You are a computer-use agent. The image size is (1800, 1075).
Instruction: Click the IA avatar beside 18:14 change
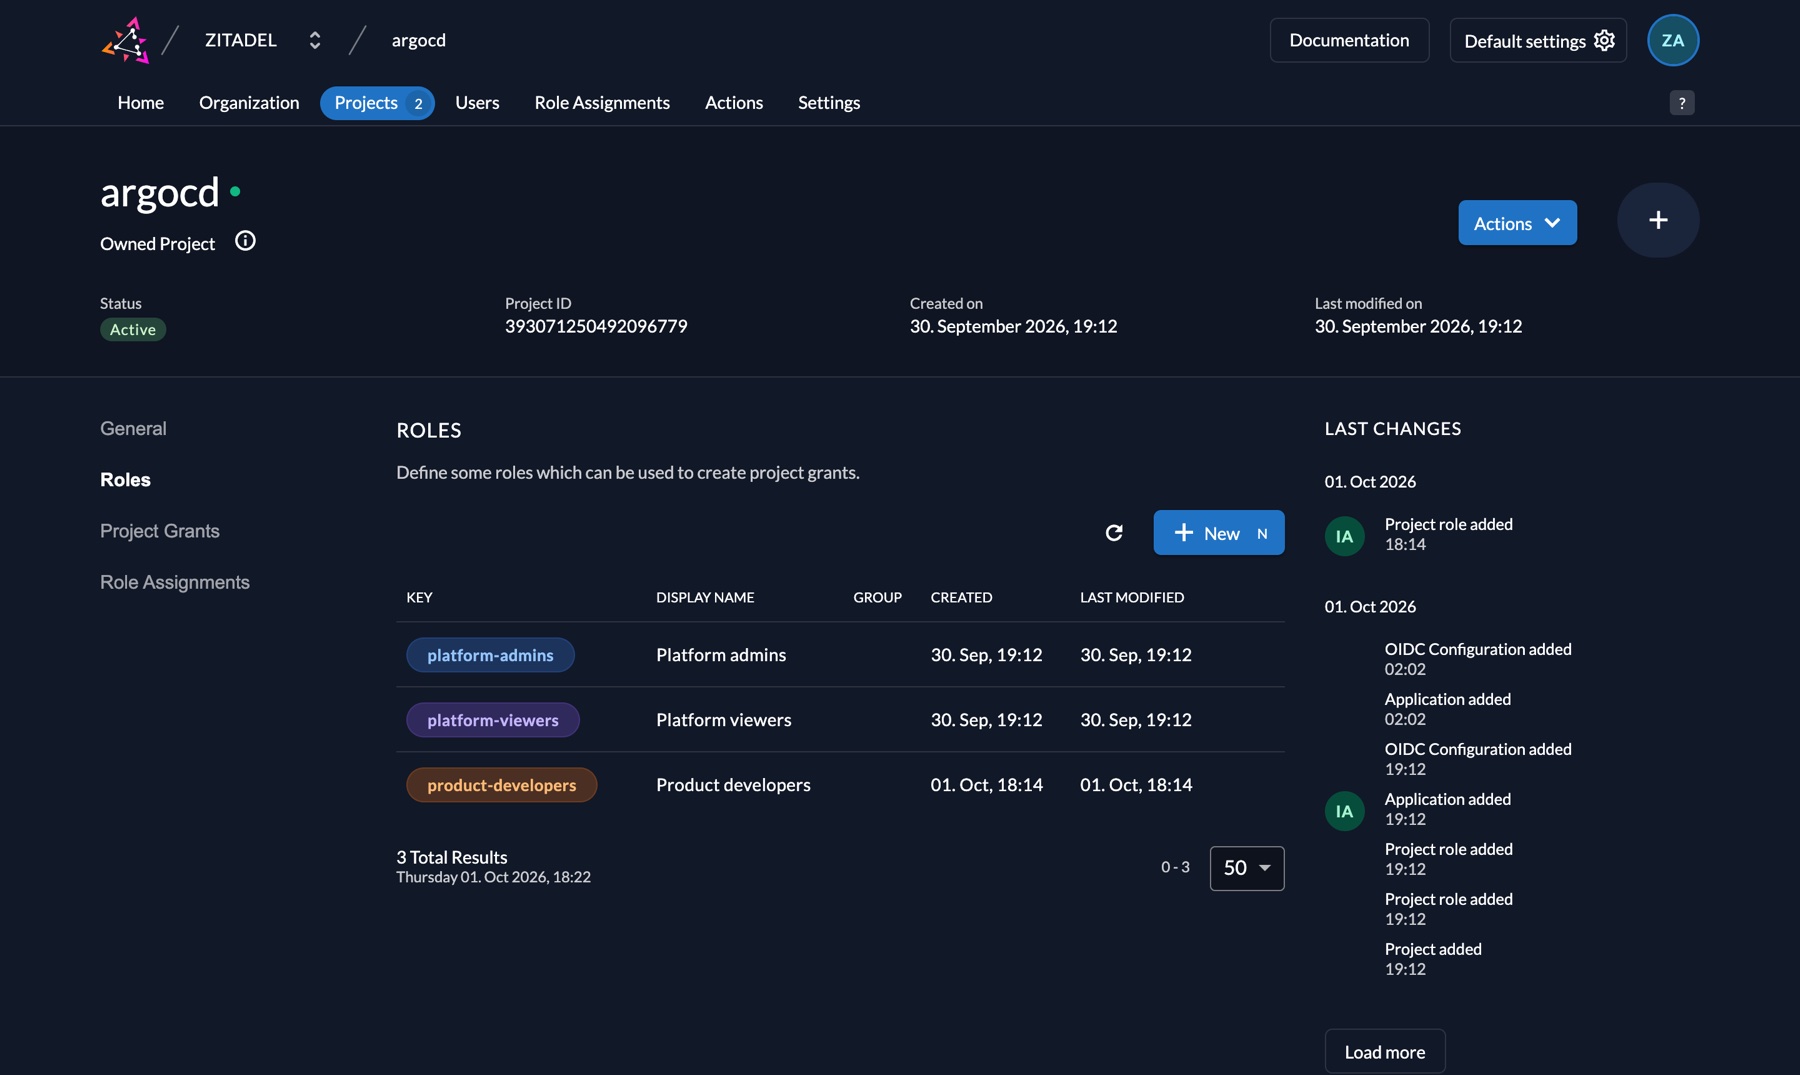1345,536
